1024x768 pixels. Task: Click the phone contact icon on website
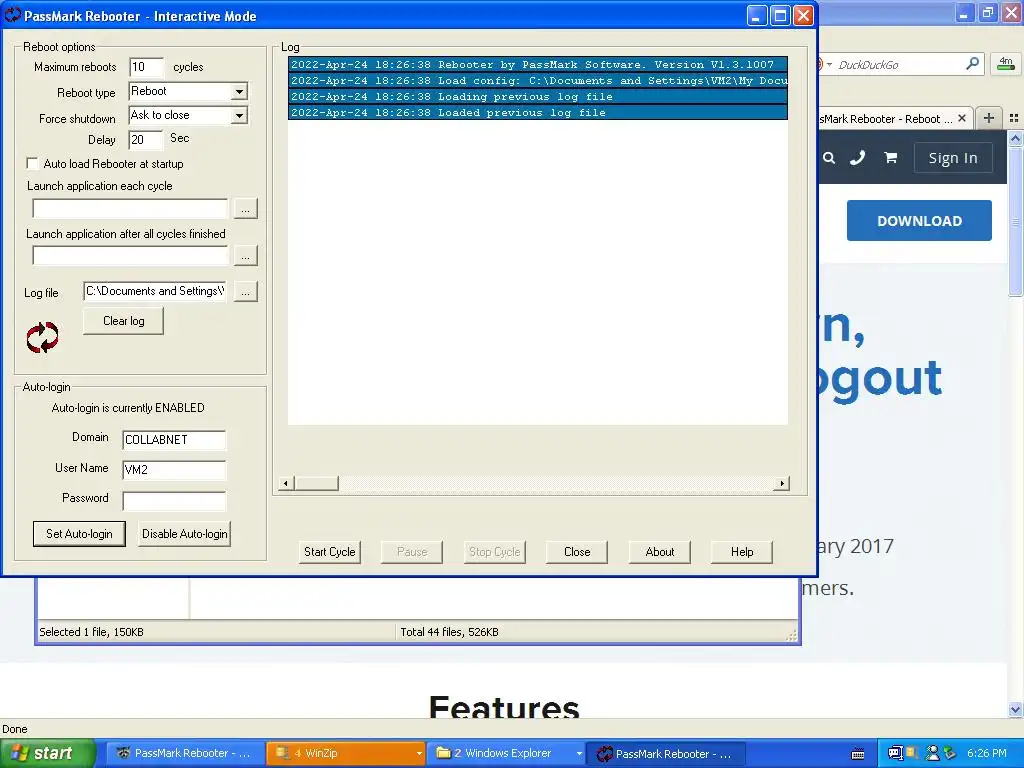point(857,157)
